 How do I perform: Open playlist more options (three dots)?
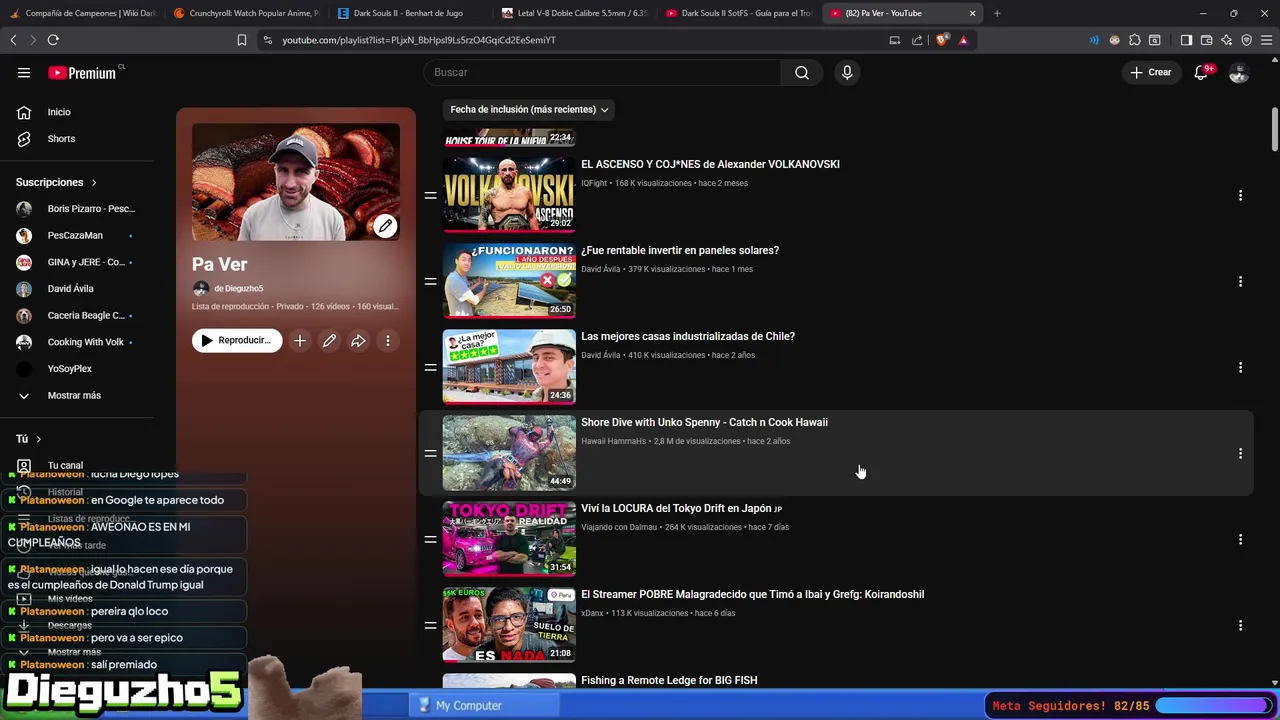pos(388,341)
